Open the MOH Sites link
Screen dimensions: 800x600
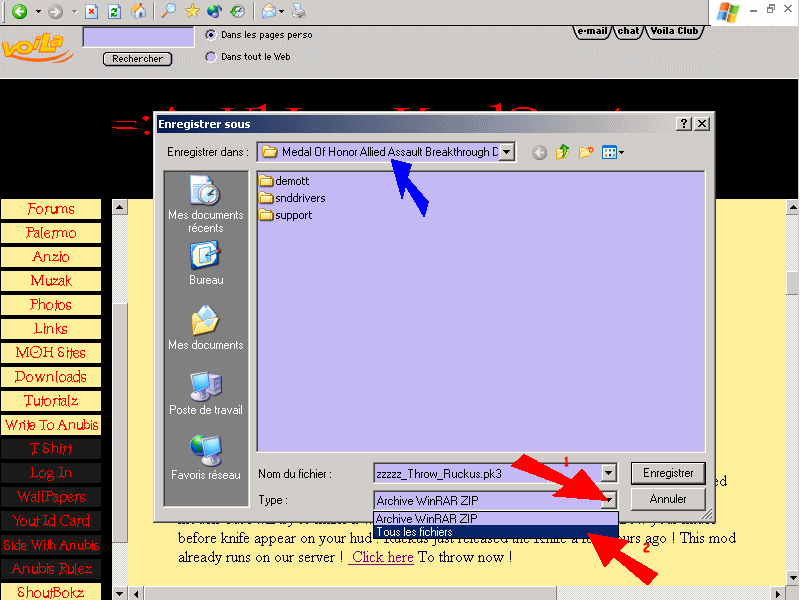[51, 353]
